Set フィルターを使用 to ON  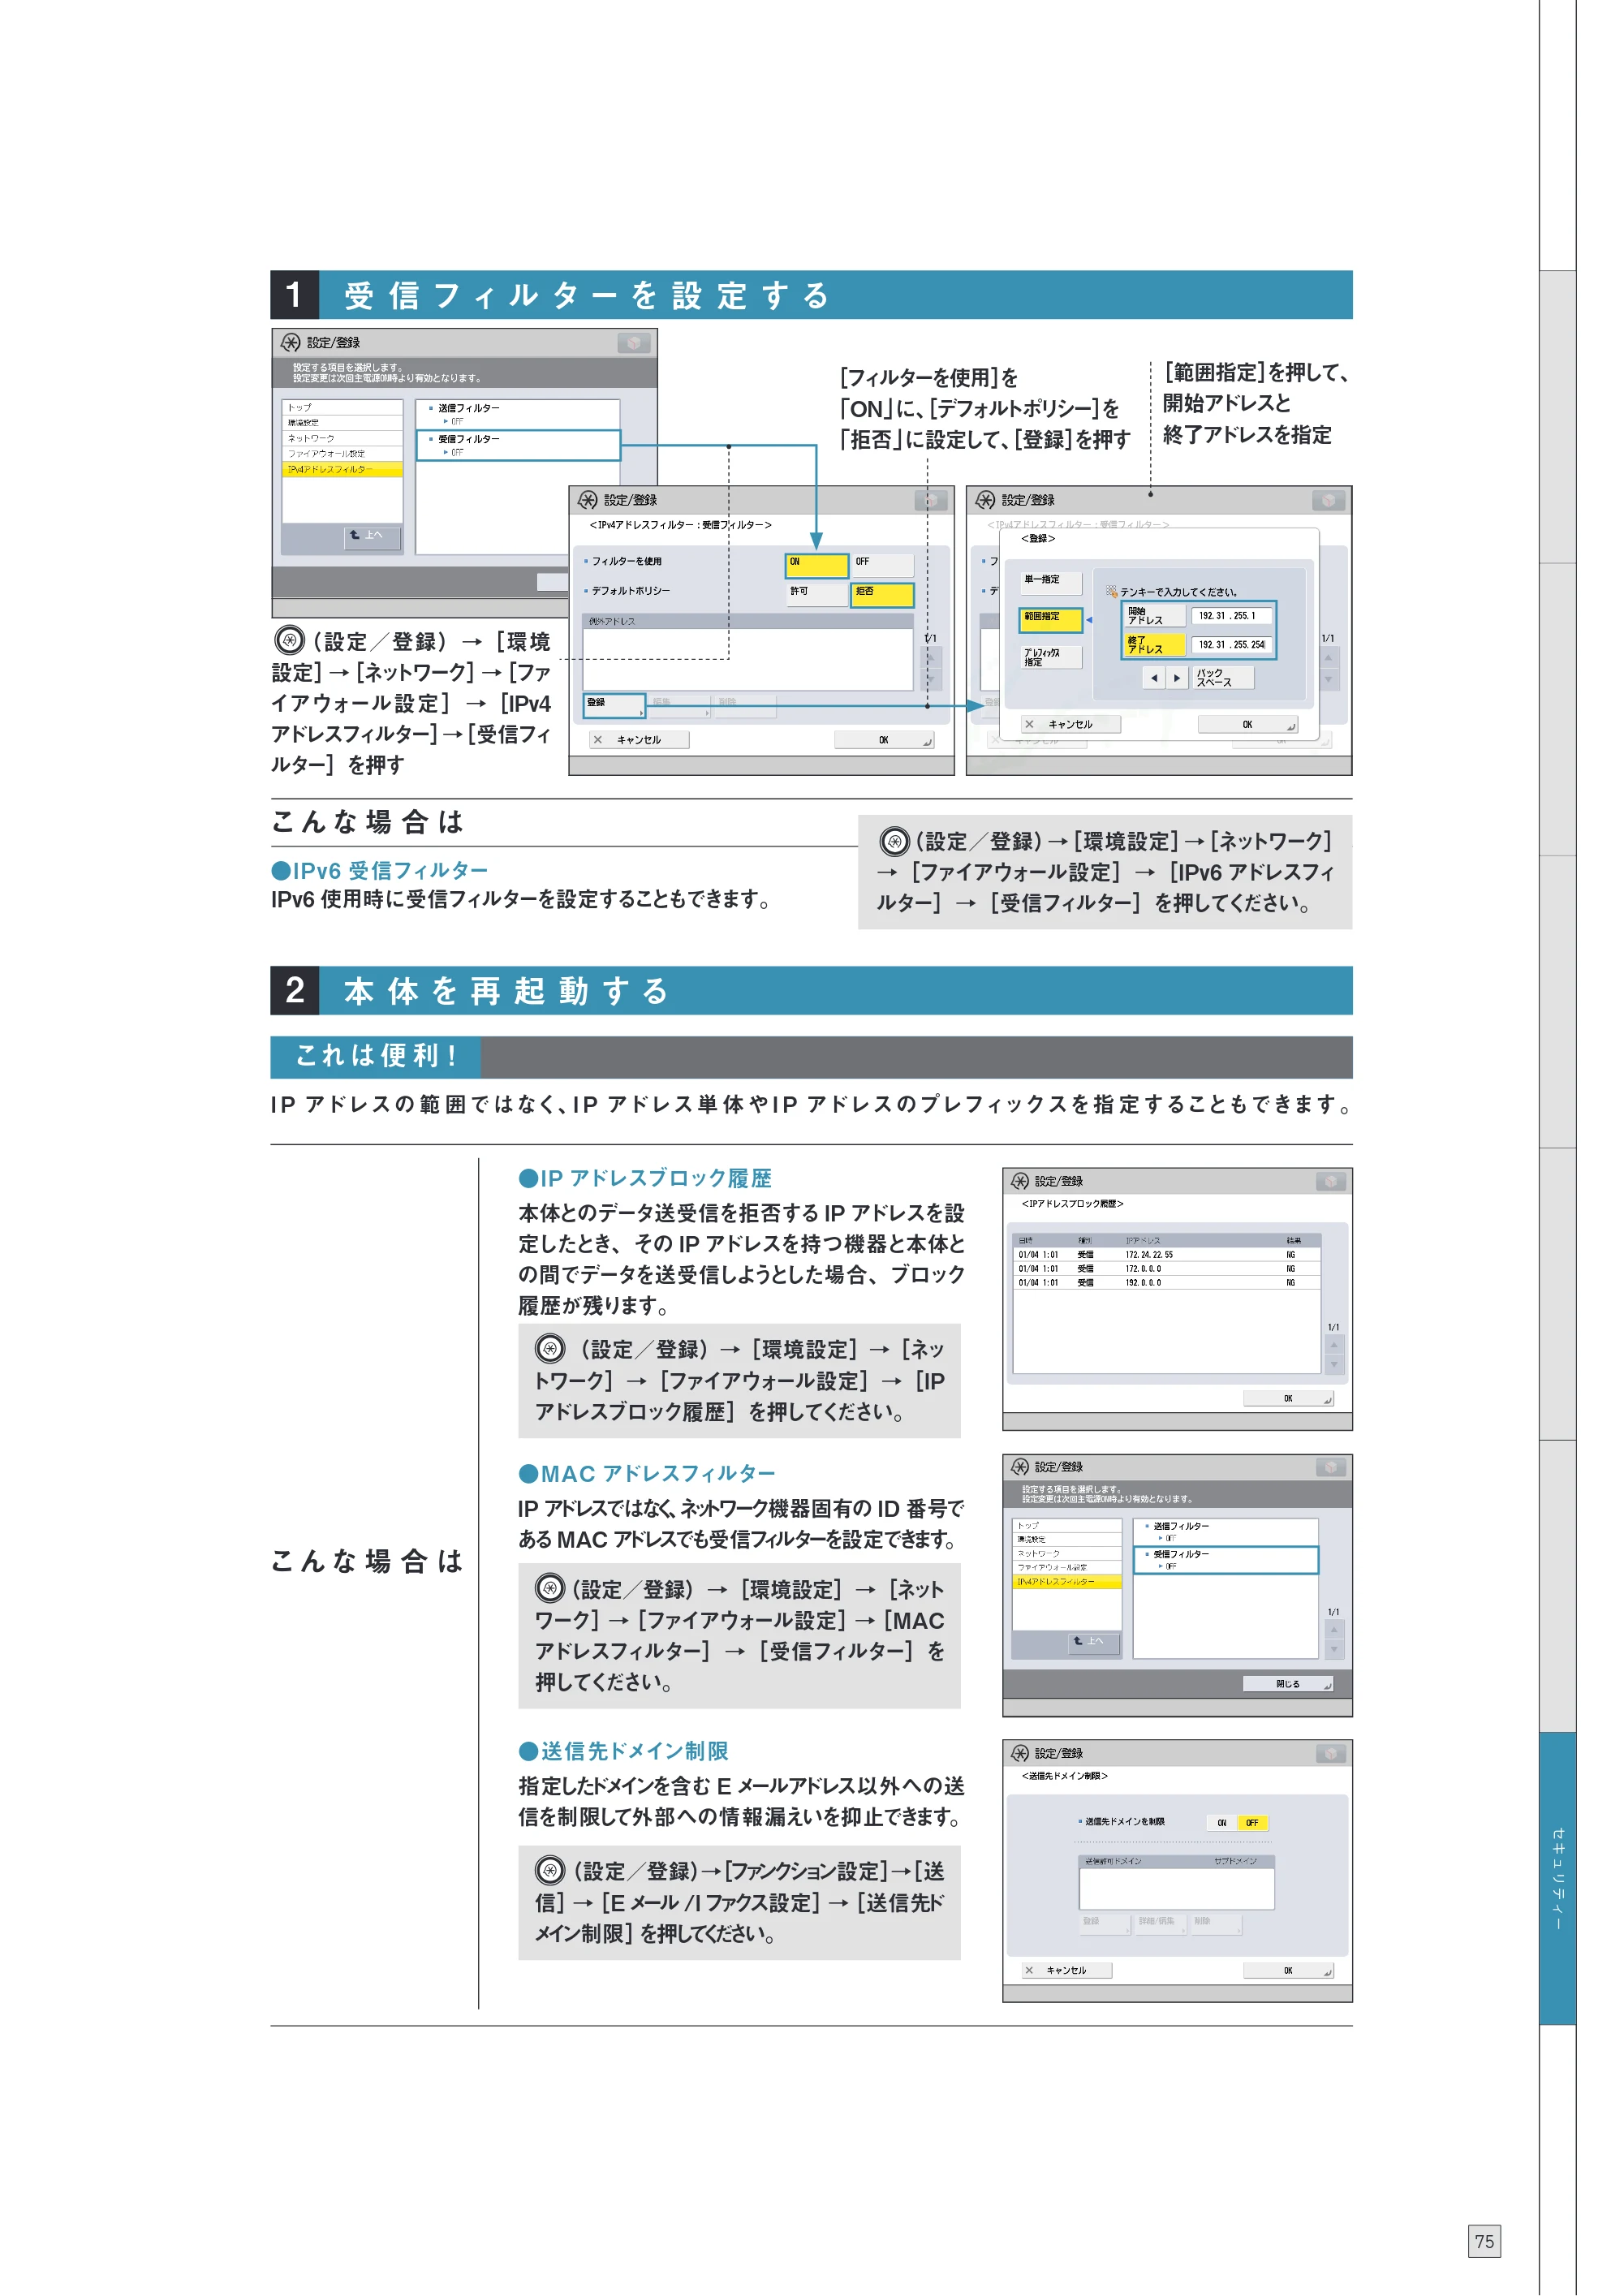(x=816, y=565)
